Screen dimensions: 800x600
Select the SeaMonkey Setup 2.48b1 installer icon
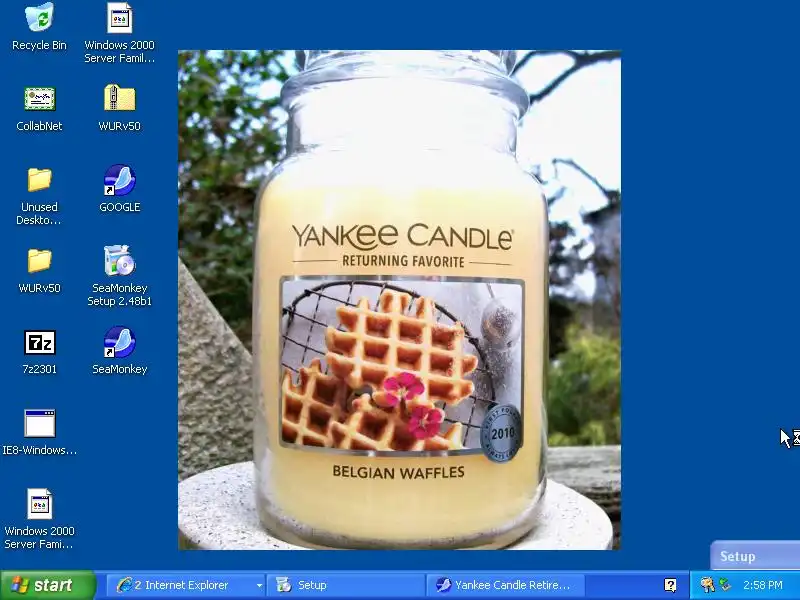tap(119, 261)
